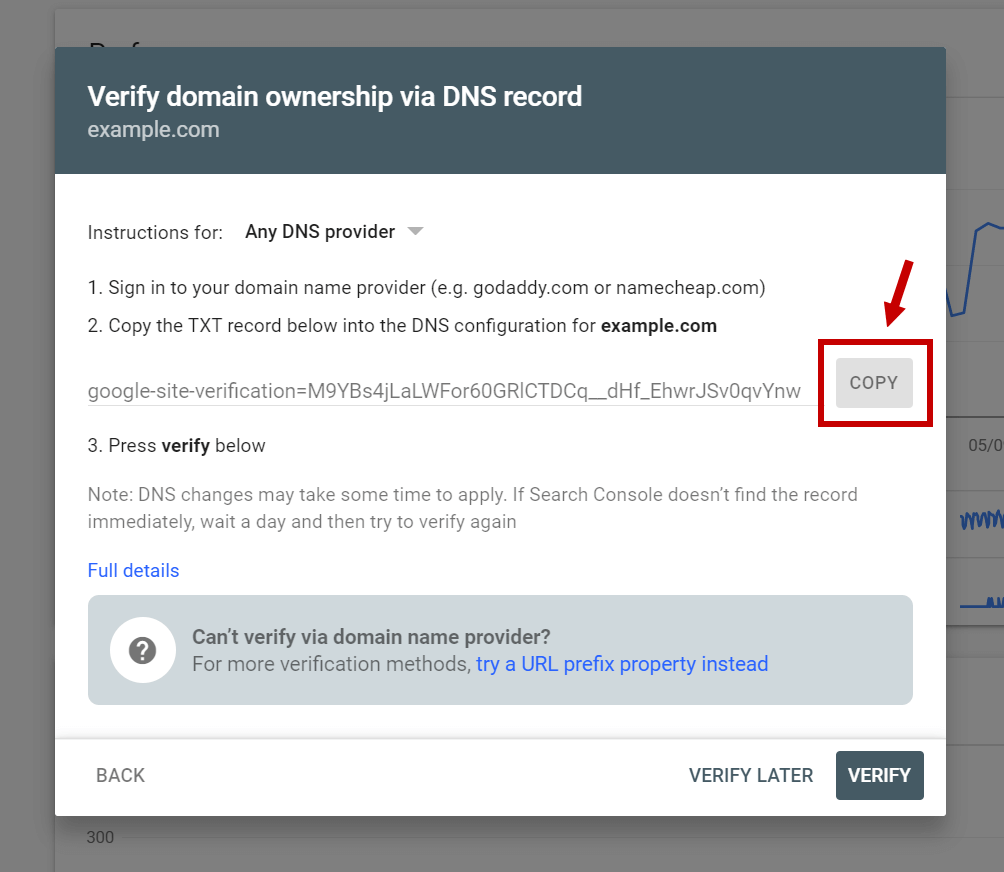
Task: Click the 'Press verify below' step text
Action: 176,446
